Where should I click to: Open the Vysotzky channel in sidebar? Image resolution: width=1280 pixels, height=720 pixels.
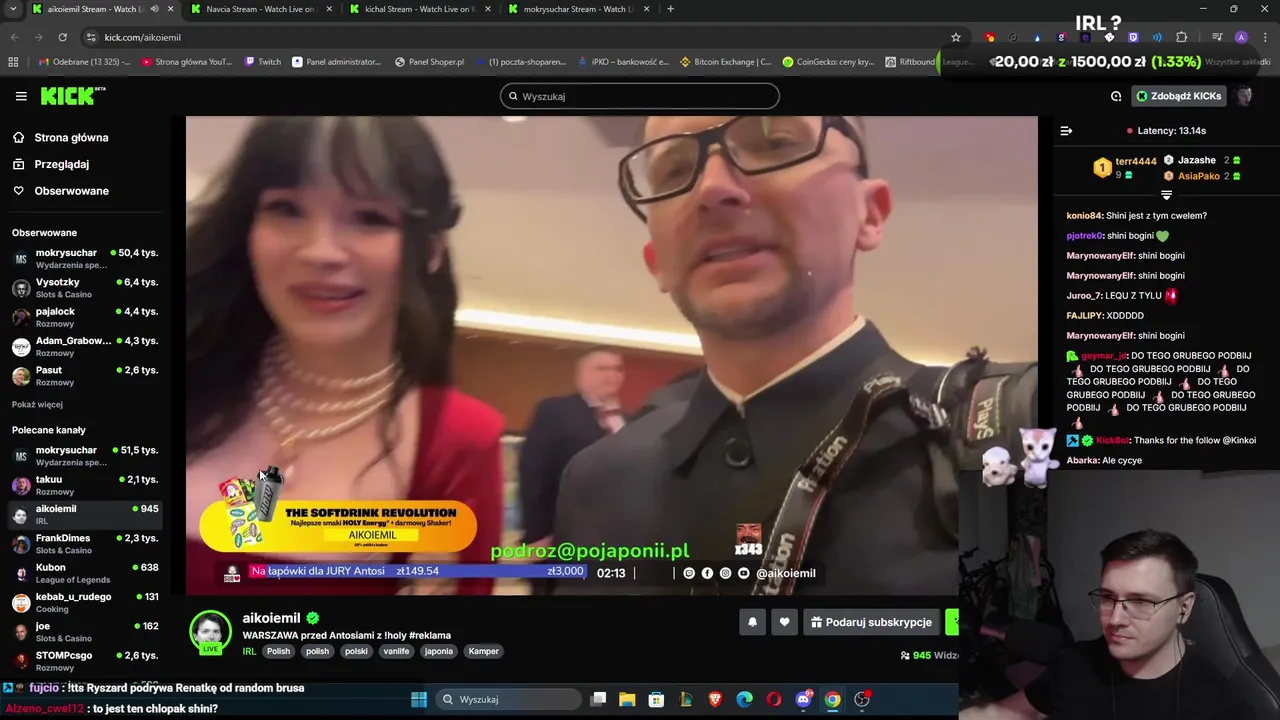84,288
